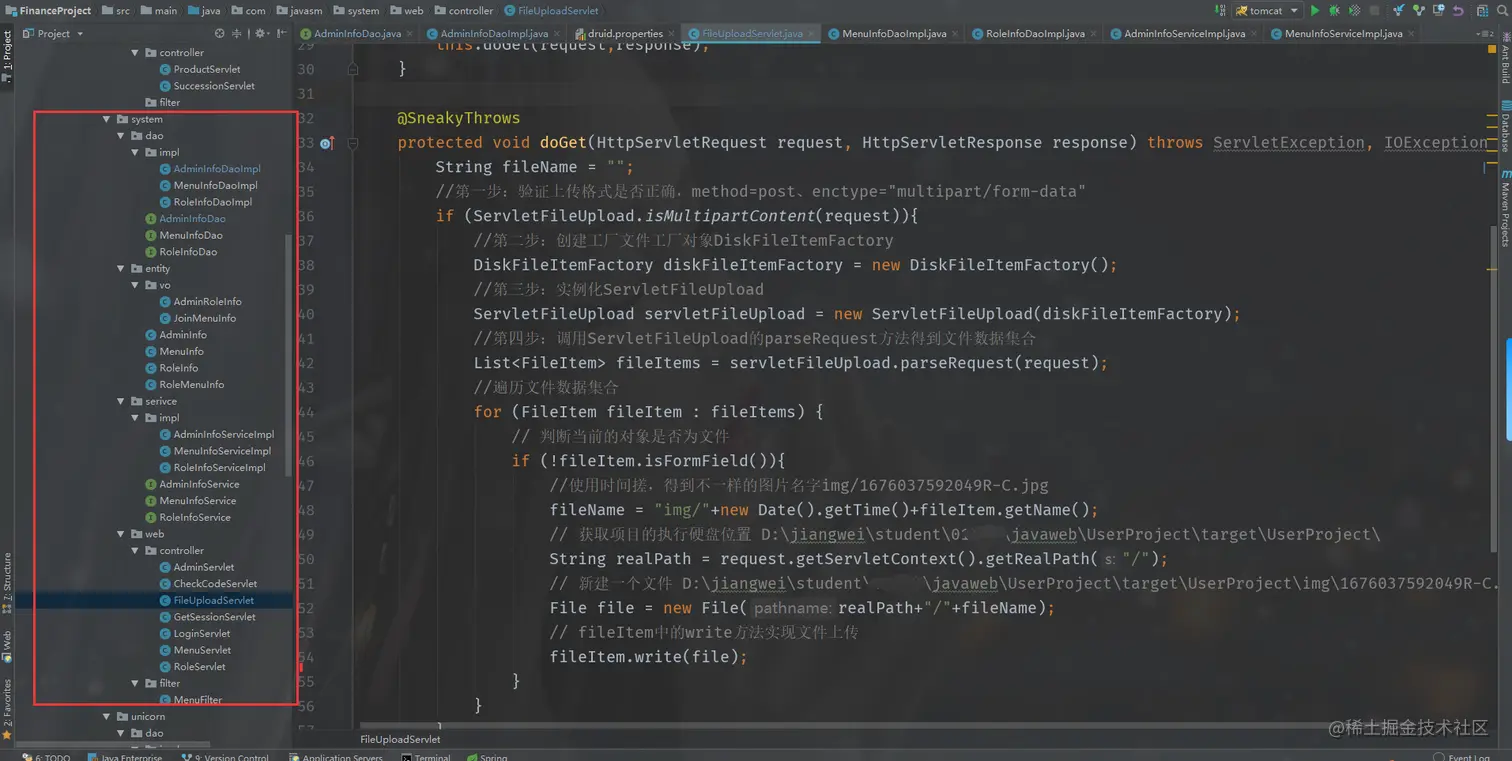Click the collapse all icon in Project panel
This screenshot has width=1512, height=761.
[238, 33]
